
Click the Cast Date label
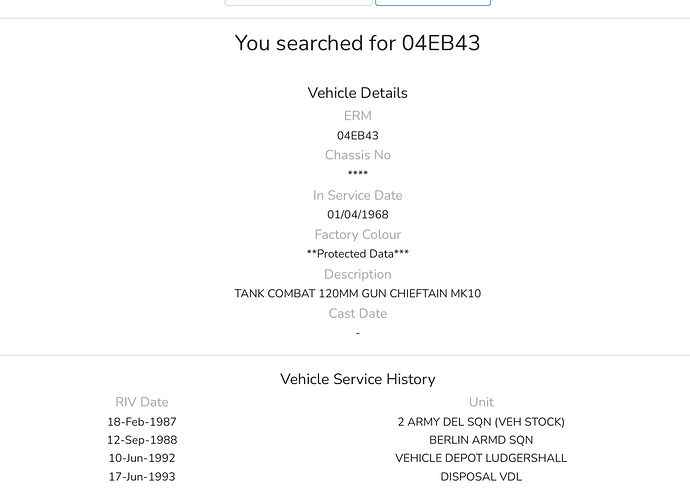coord(357,313)
